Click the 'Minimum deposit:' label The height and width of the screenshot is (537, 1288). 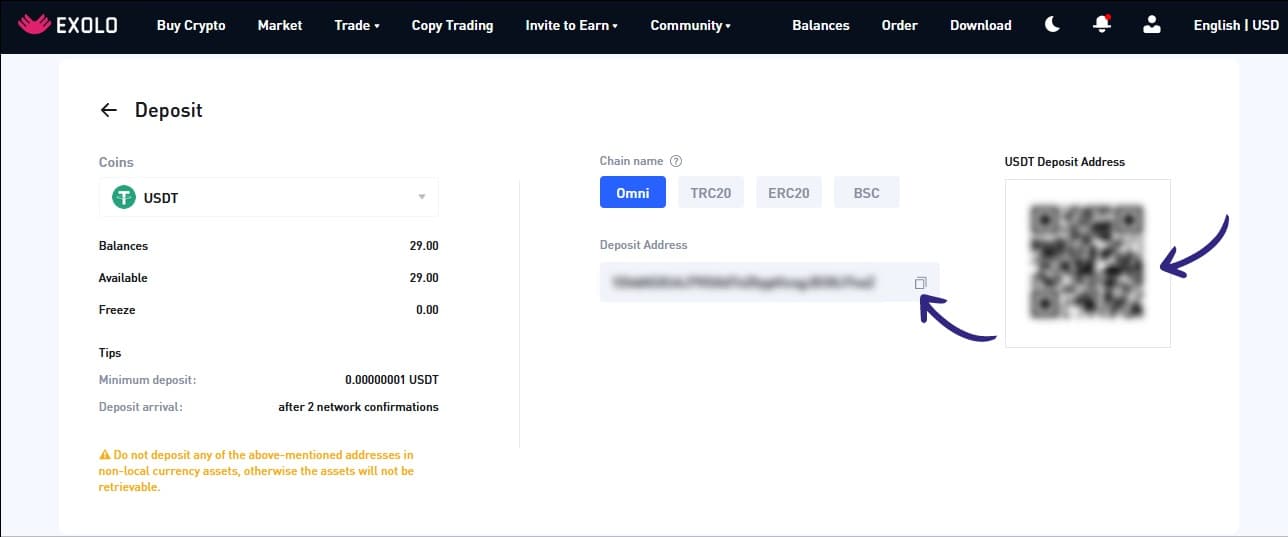click(x=148, y=380)
